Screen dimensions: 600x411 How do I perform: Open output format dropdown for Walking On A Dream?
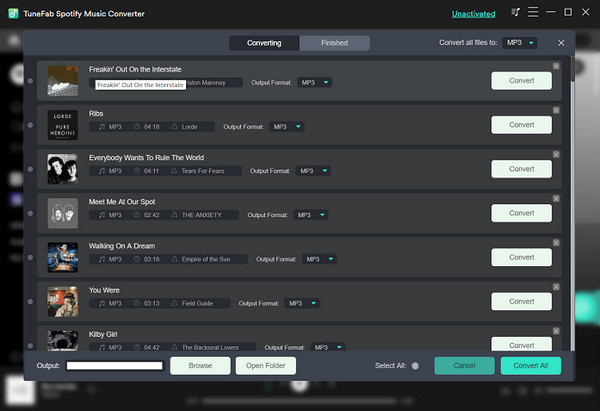point(319,259)
